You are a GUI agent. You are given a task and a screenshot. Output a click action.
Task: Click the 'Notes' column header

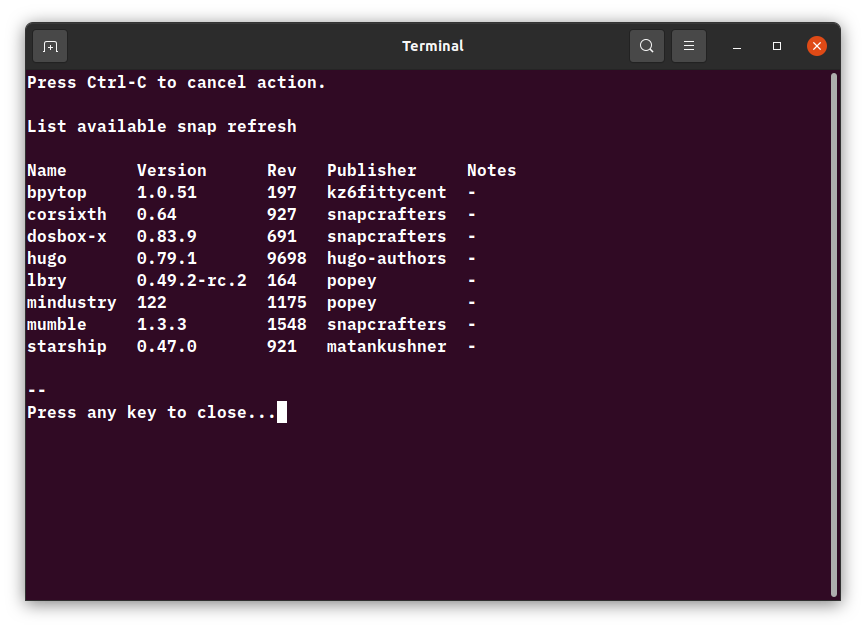coord(492,170)
